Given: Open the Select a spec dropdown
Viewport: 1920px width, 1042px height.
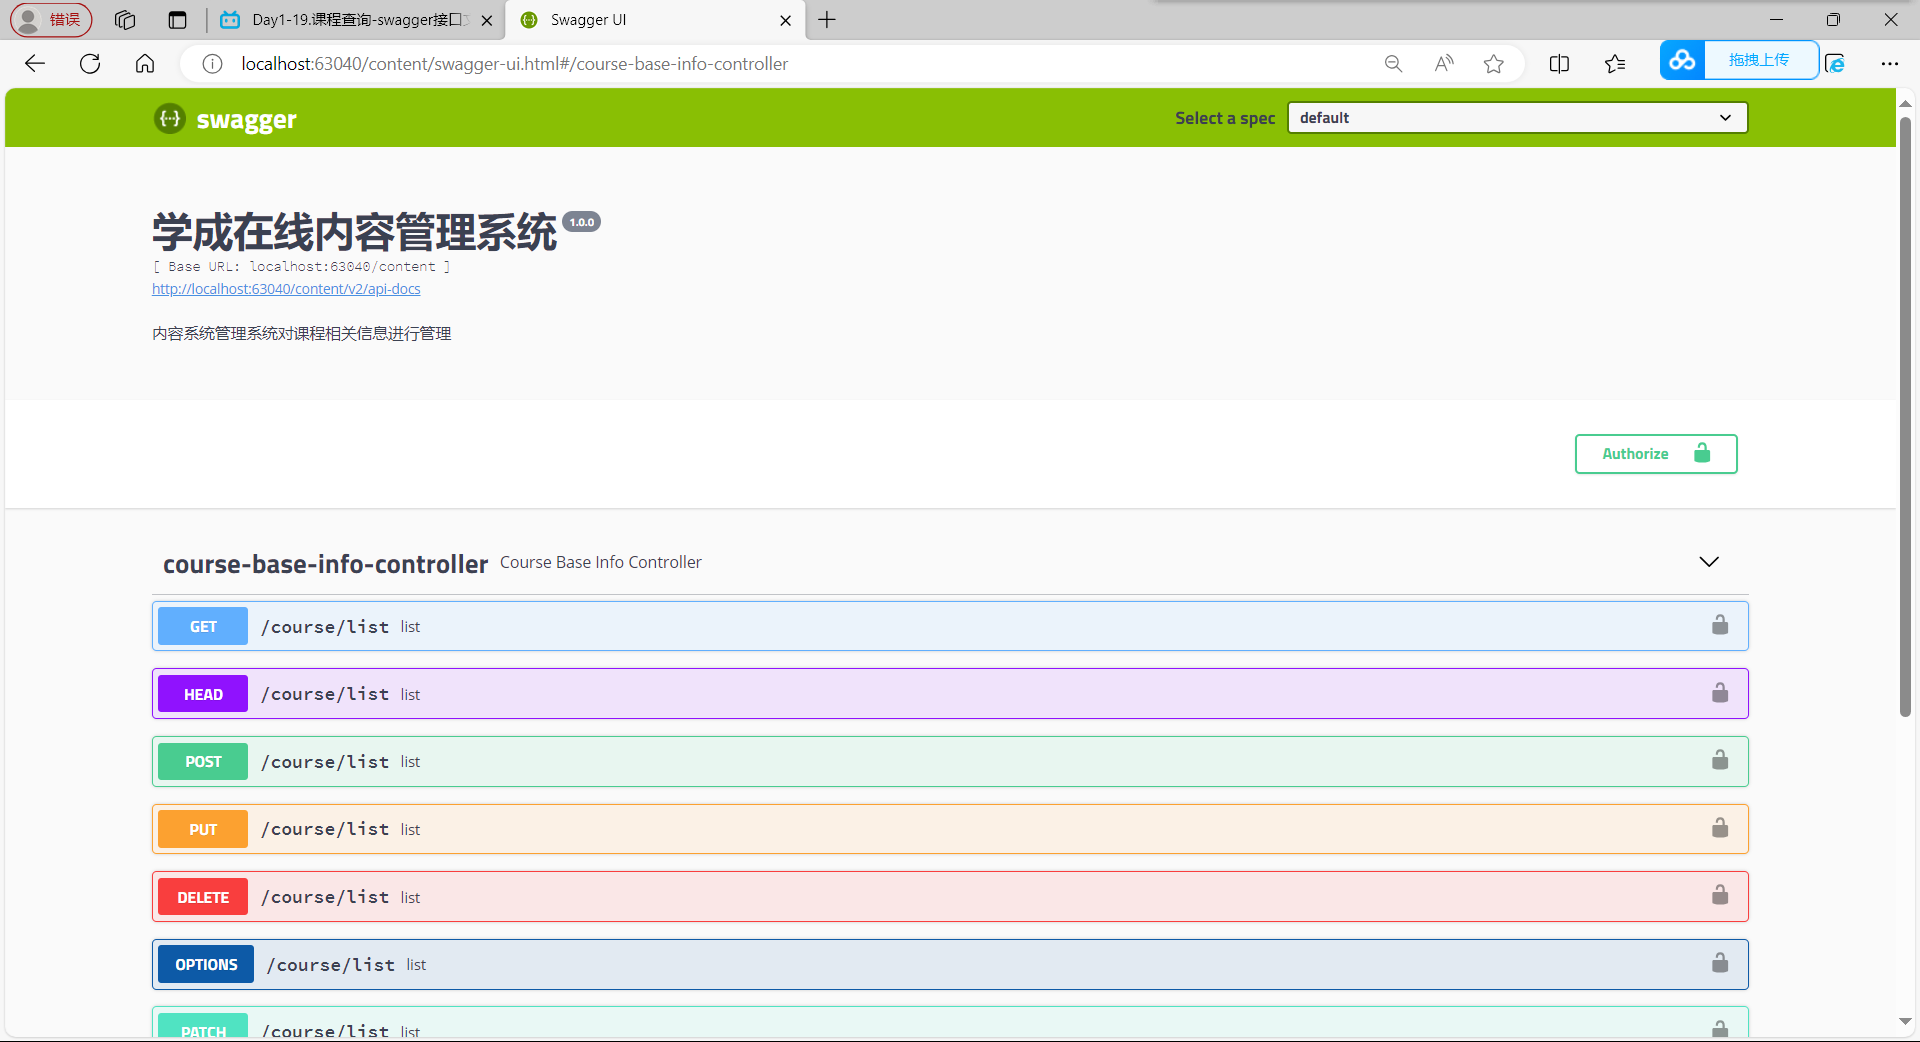Looking at the screenshot, I should point(1517,118).
